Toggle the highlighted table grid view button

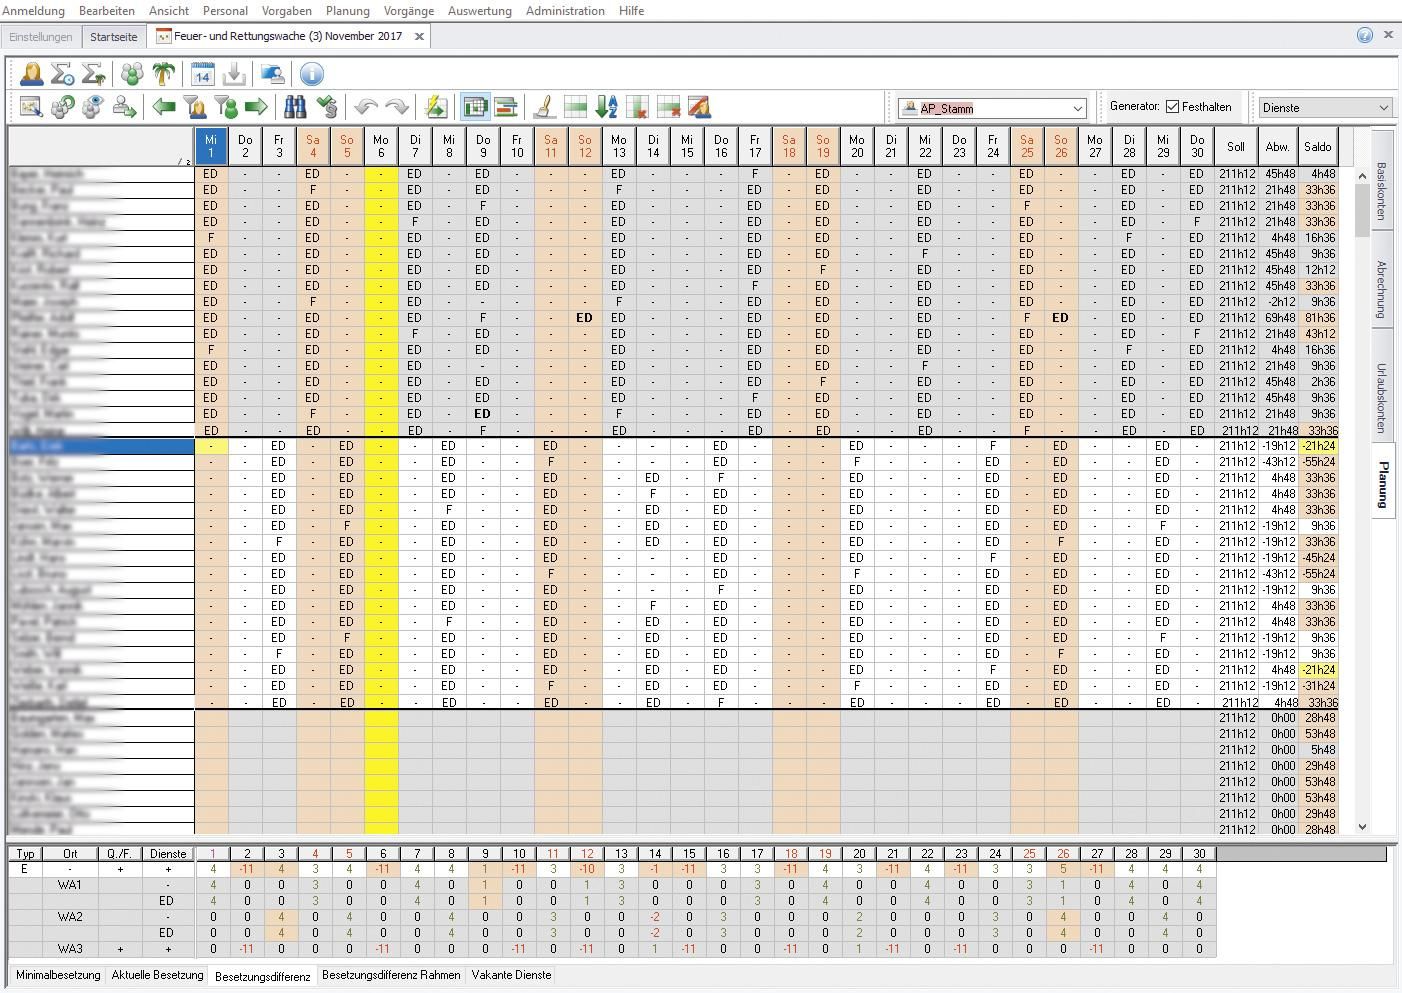(475, 107)
